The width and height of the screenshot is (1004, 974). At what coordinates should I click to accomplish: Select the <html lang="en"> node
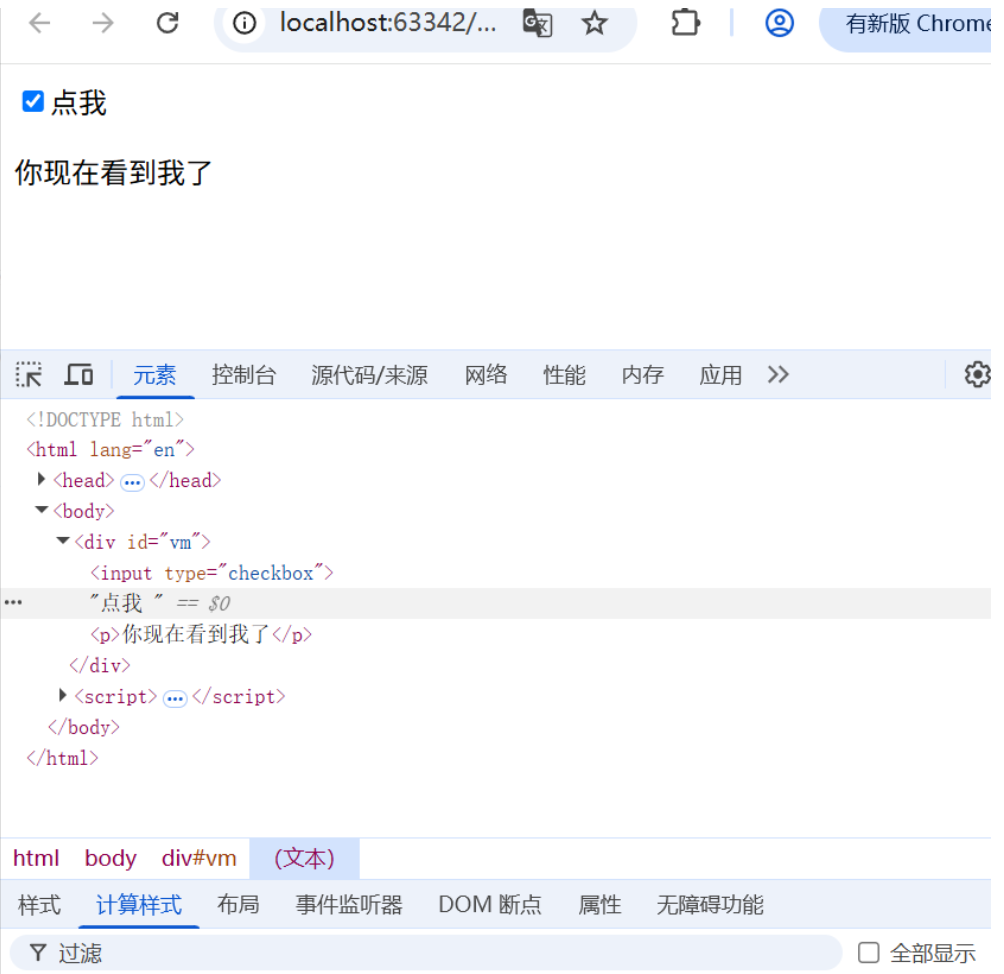(x=110, y=450)
